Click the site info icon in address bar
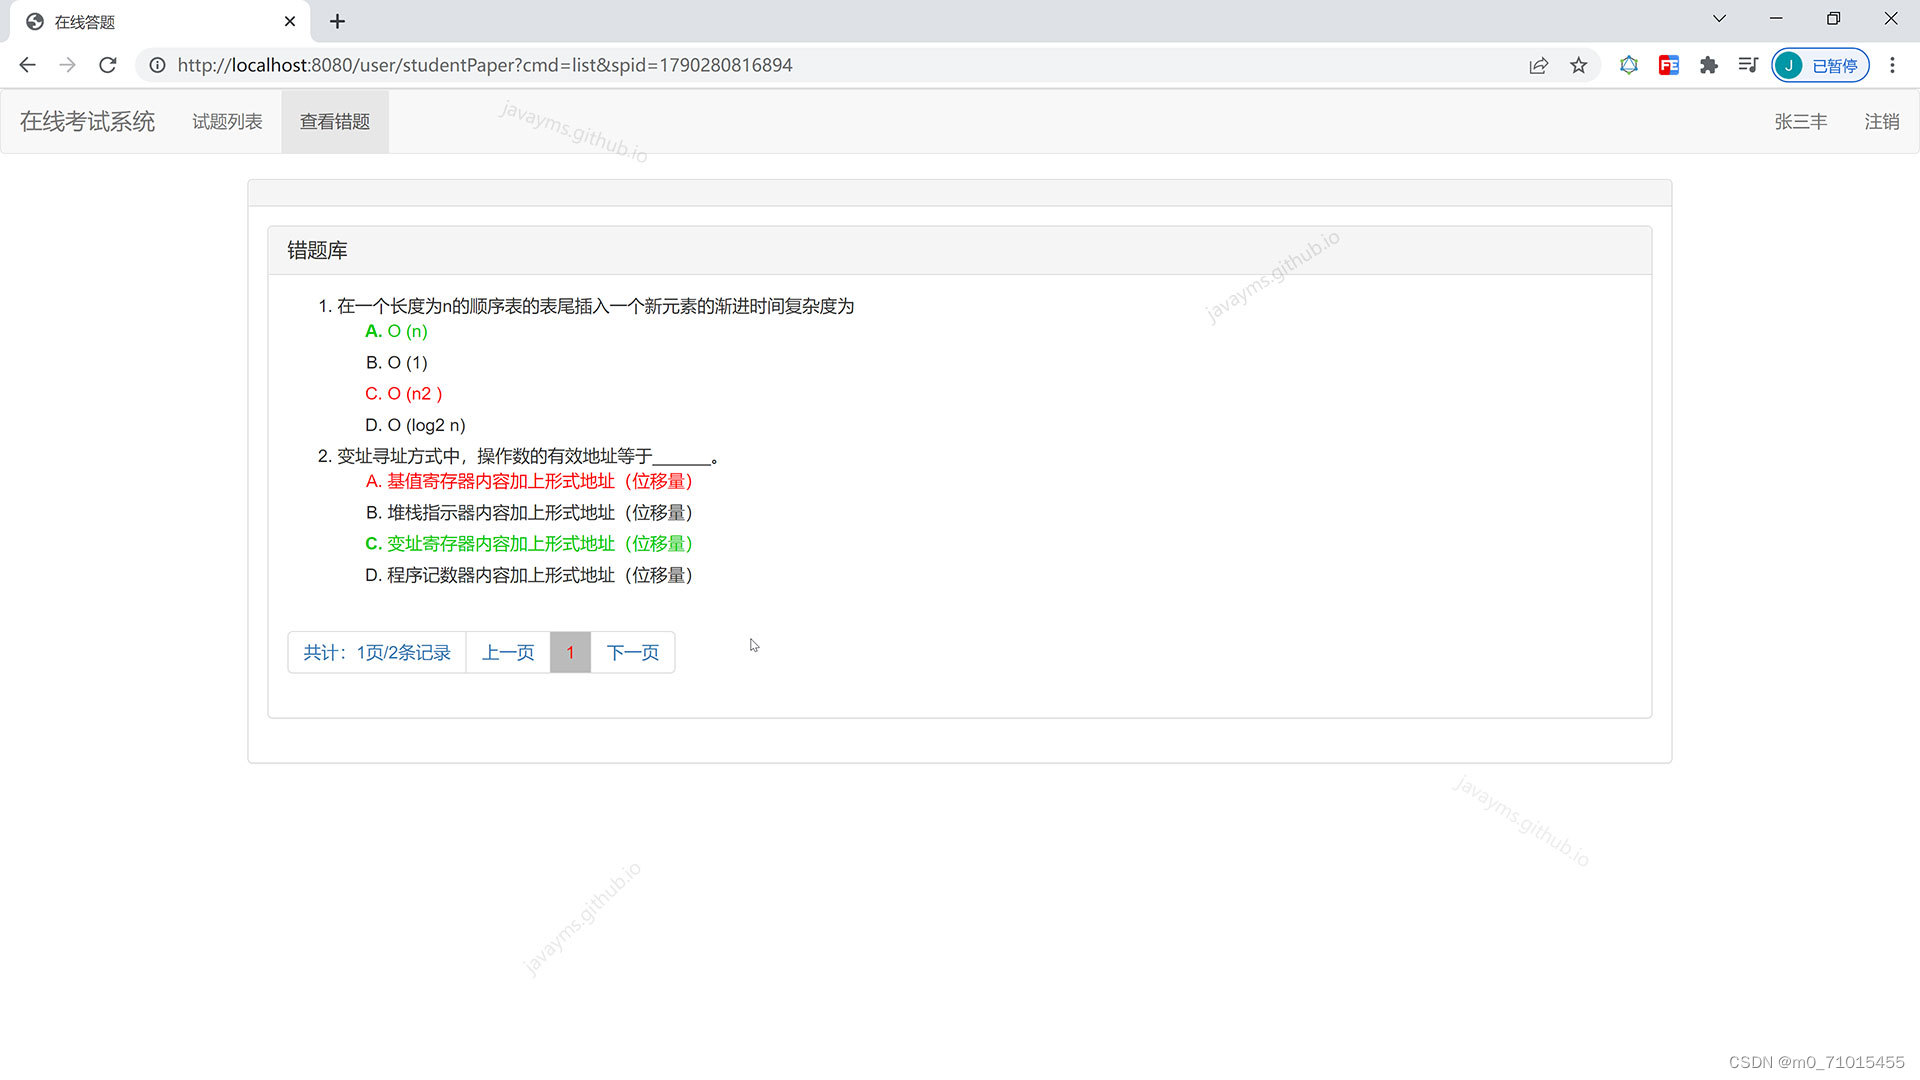This screenshot has height=1080, width=1920. (157, 65)
